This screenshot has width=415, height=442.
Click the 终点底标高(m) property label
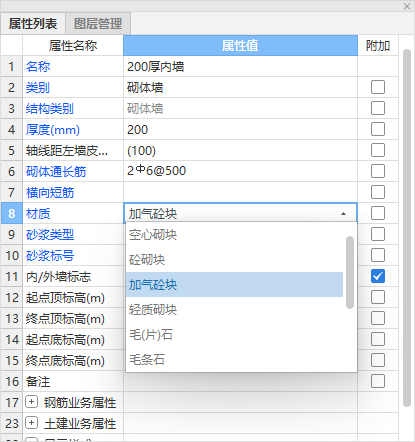pyautogui.click(x=65, y=361)
